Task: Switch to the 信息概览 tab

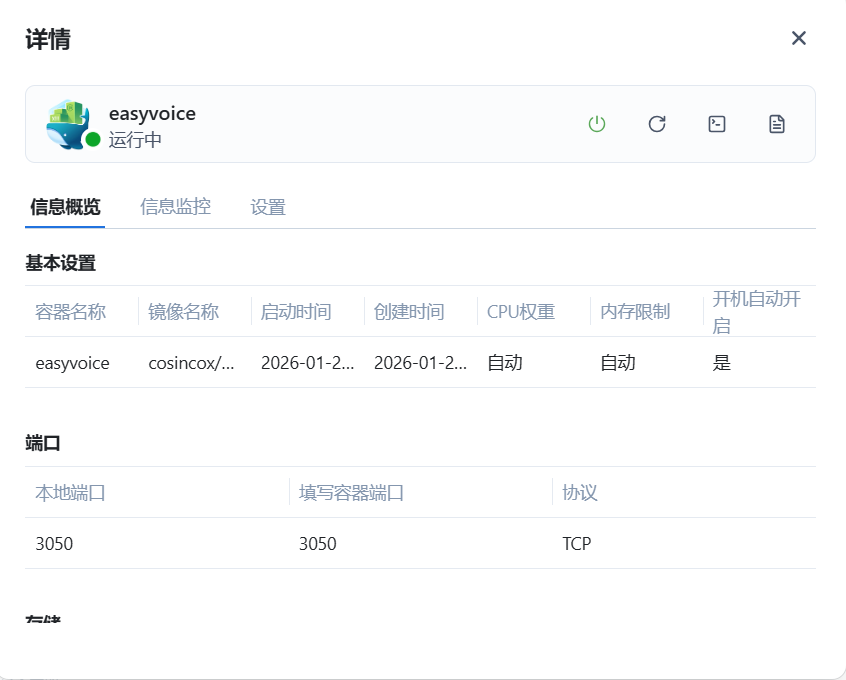Action: 65,207
